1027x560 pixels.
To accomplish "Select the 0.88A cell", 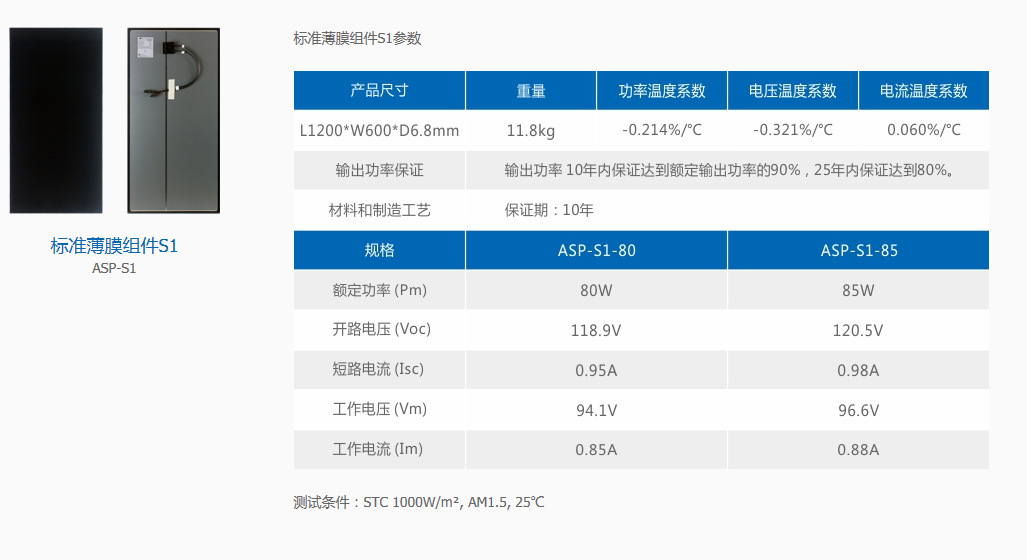I will coord(858,449).
